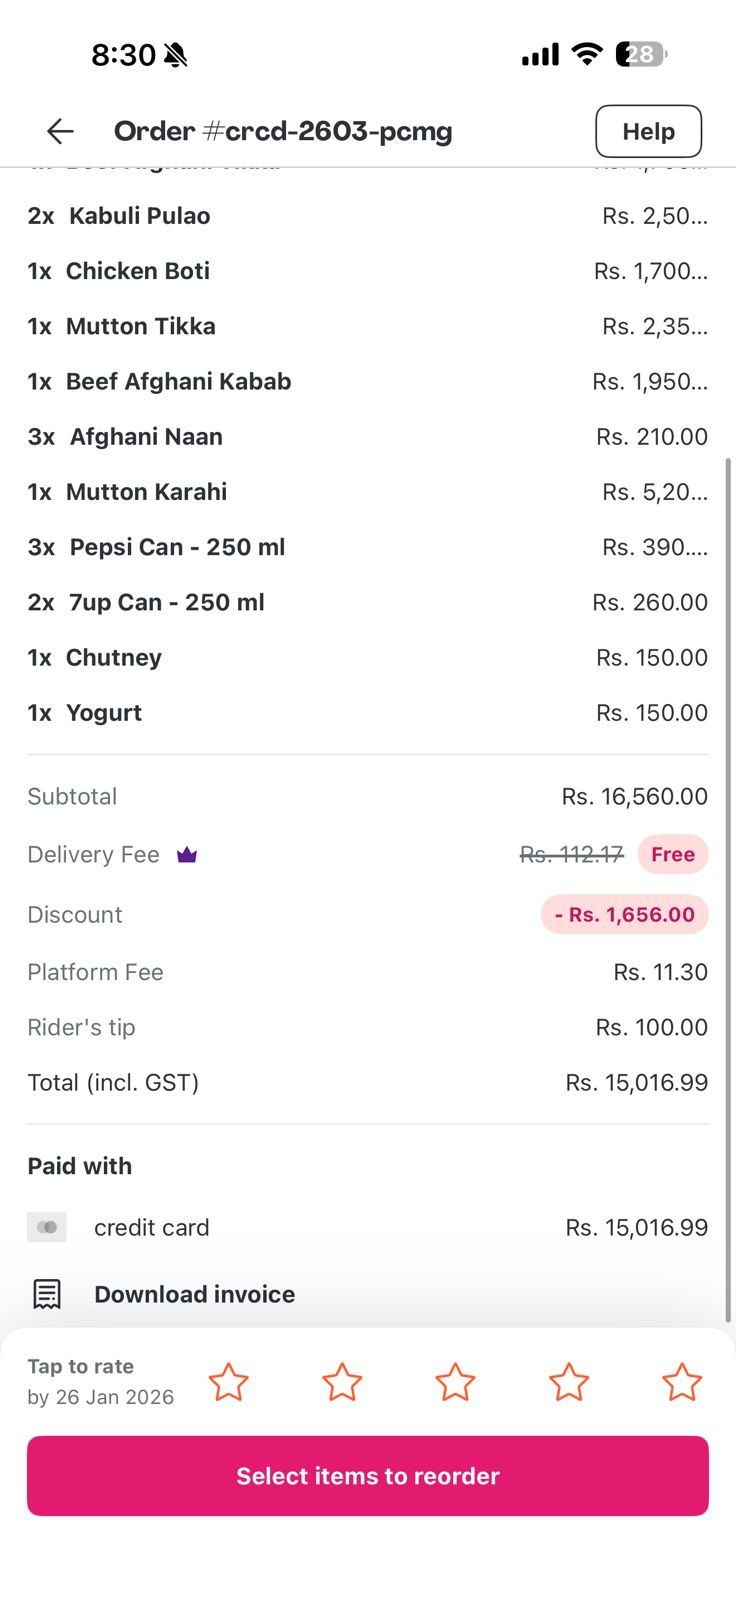Open Download invoice link
Screen dimensions: 736x1600
[x=194, y=1294]
